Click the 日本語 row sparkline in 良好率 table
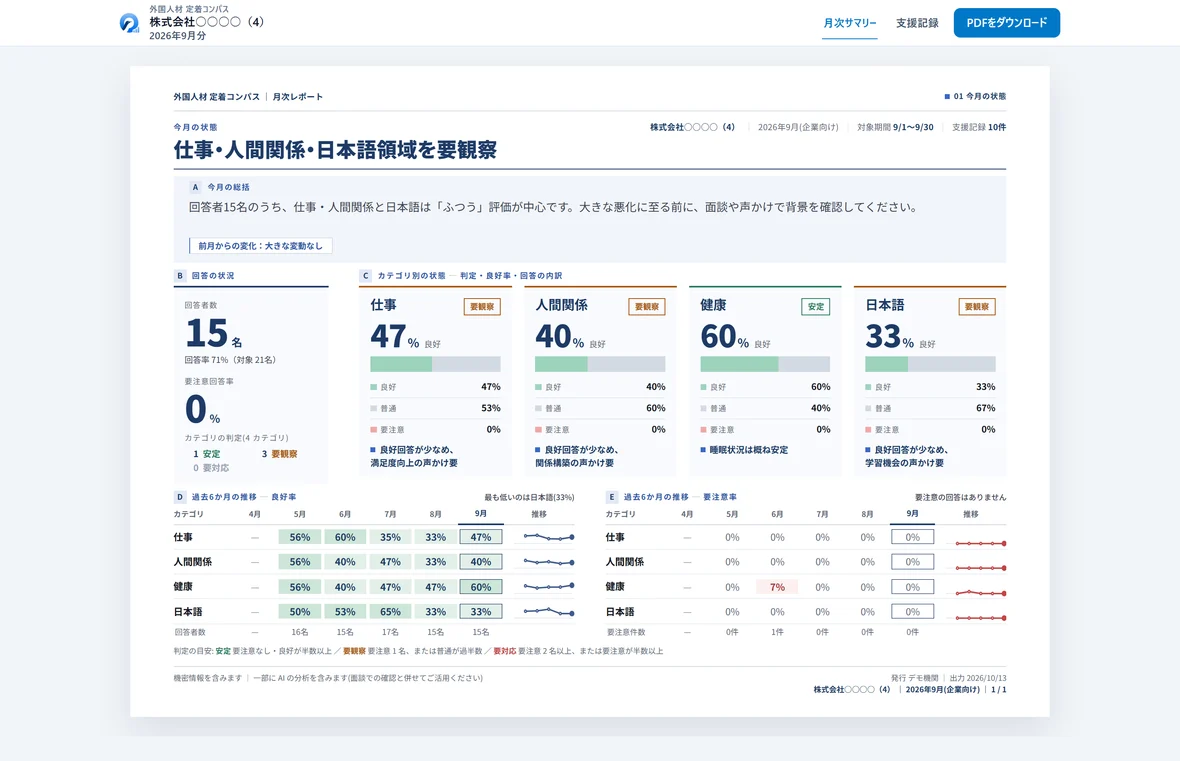This screenshot has height=761, width=1180. [x=549, y=611]
